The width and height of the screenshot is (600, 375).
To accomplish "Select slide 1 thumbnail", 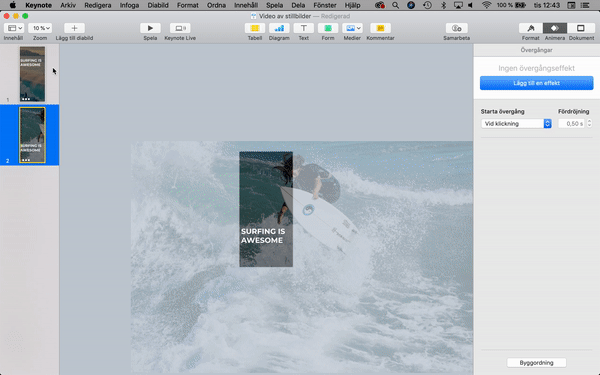I will coord(32,74).
